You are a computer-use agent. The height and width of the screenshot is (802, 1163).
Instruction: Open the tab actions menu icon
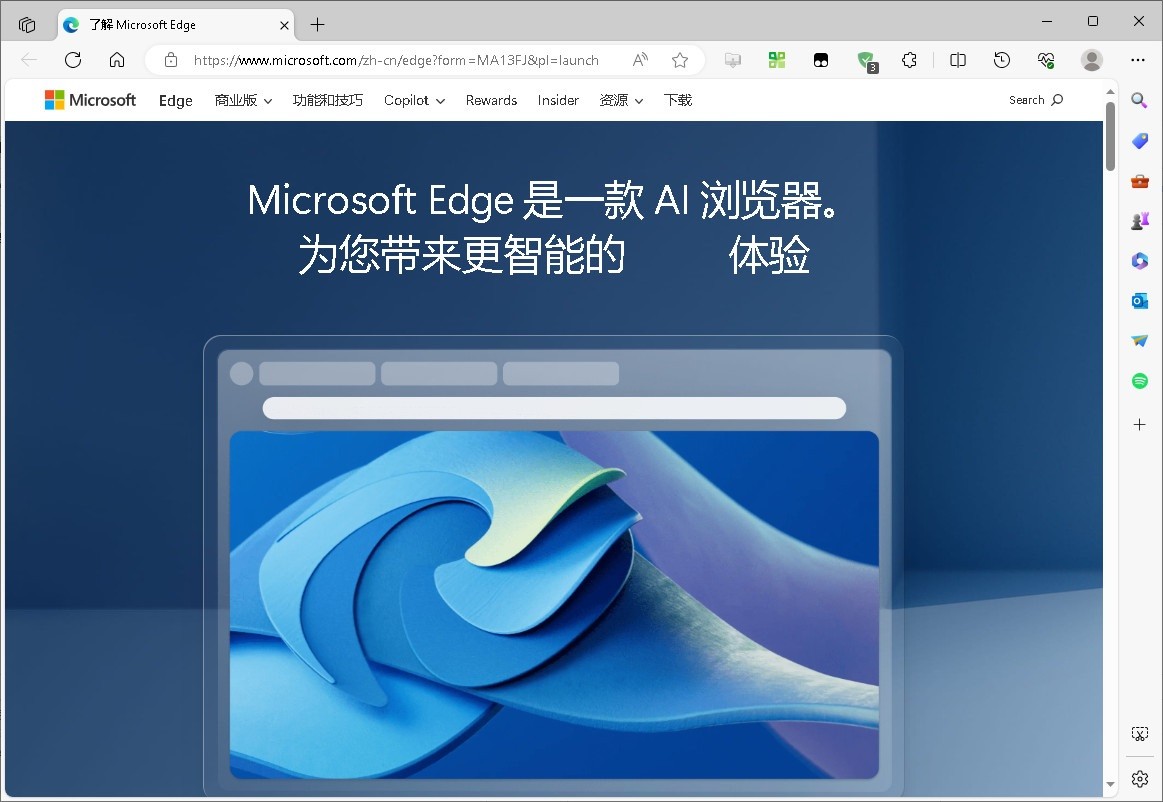pos(27,24)
